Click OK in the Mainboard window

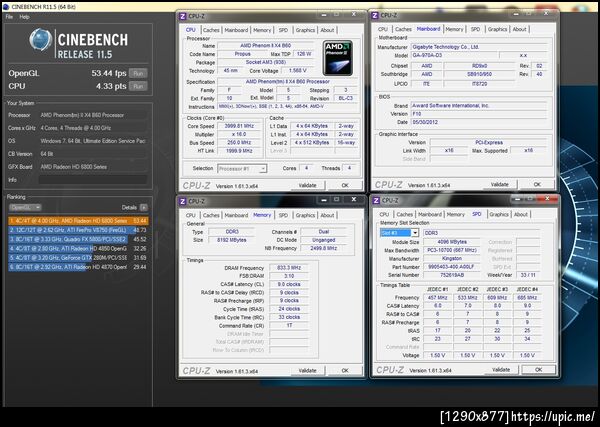(537, 184)
